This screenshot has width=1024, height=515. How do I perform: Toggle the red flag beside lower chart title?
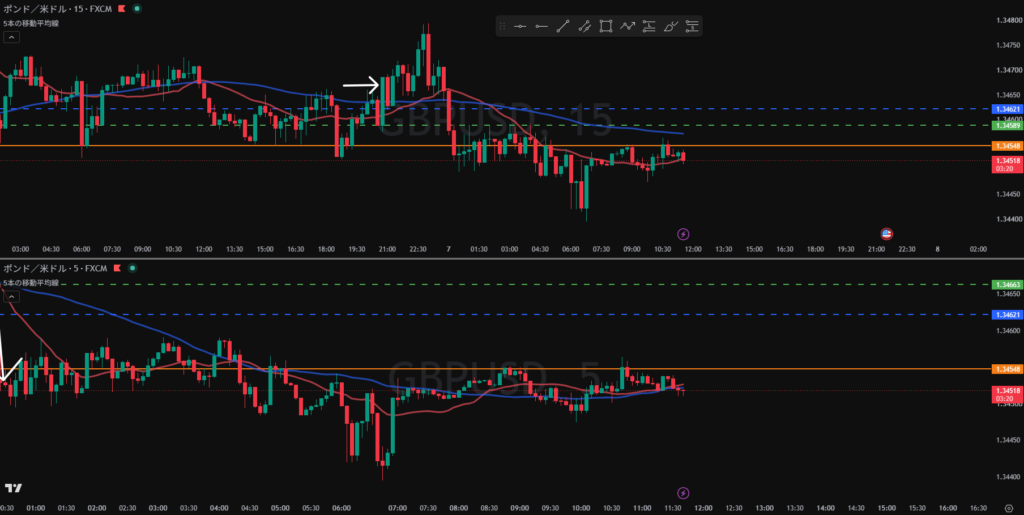tap(118, 268)
